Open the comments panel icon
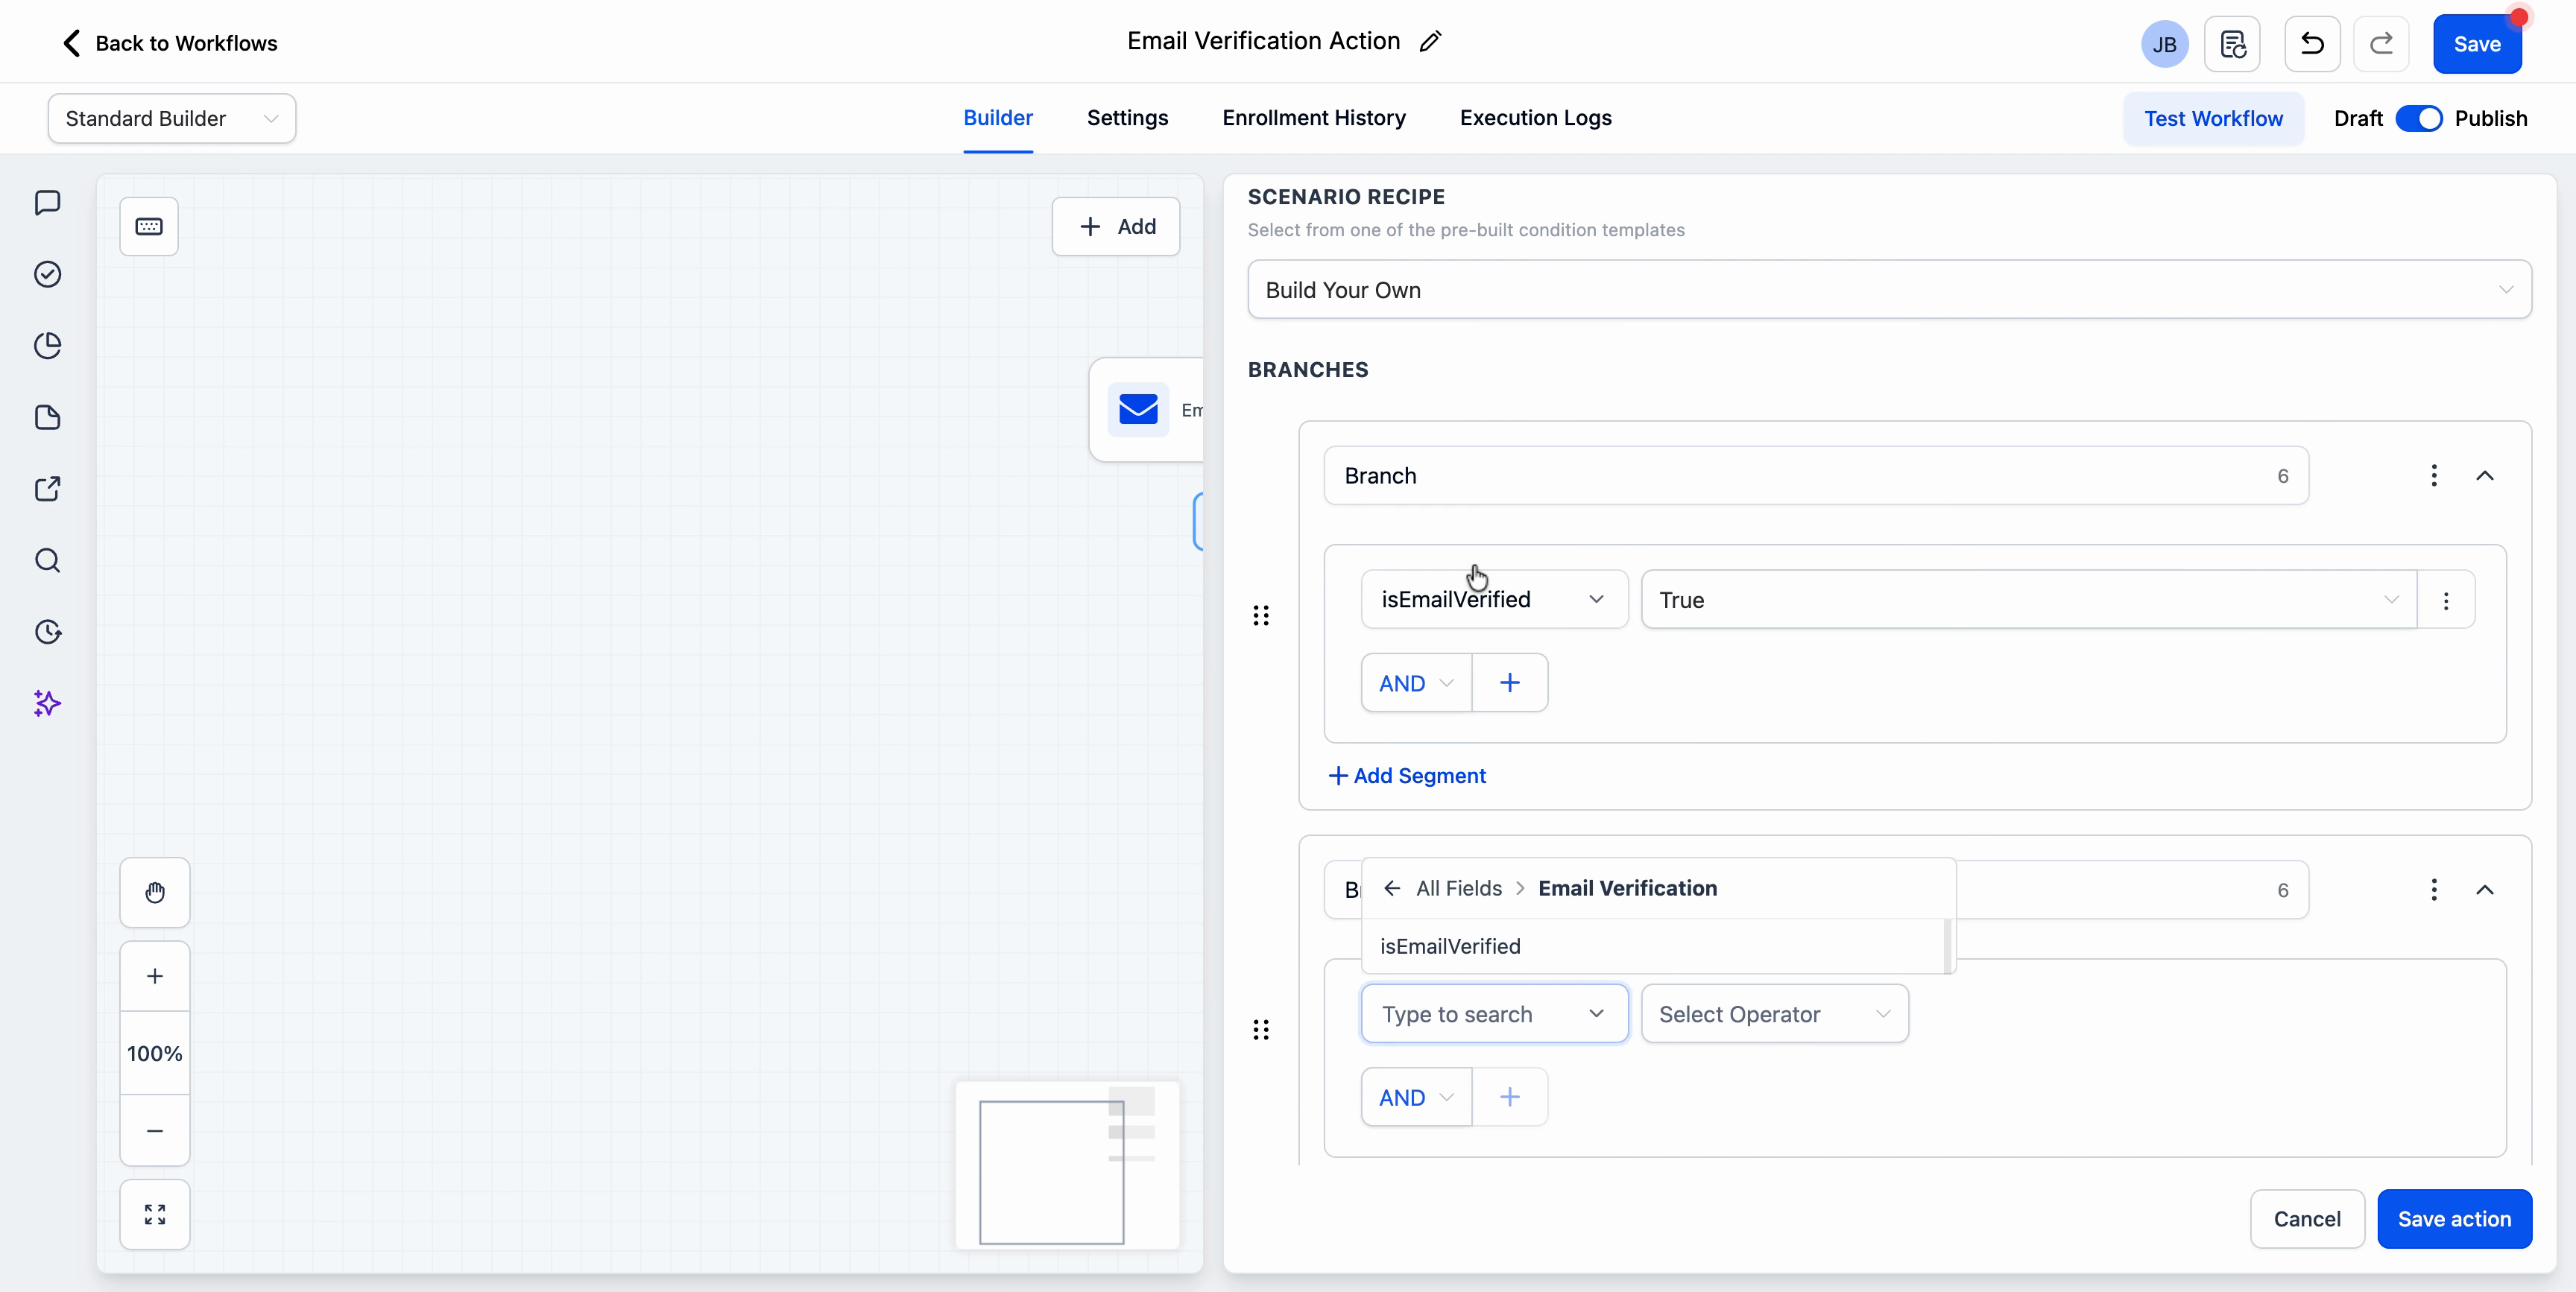This screenshot has width=2576, height=1292. point(48,203)
